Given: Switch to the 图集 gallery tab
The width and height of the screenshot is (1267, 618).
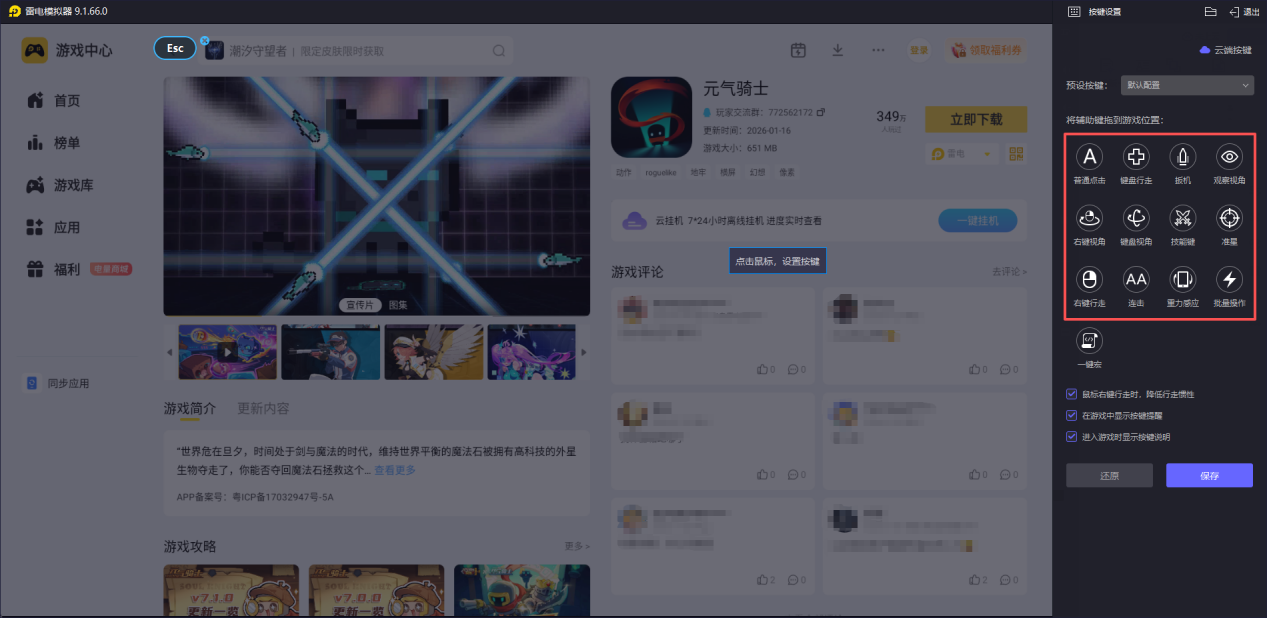Looking at the screenshot, I should (398, 305).
